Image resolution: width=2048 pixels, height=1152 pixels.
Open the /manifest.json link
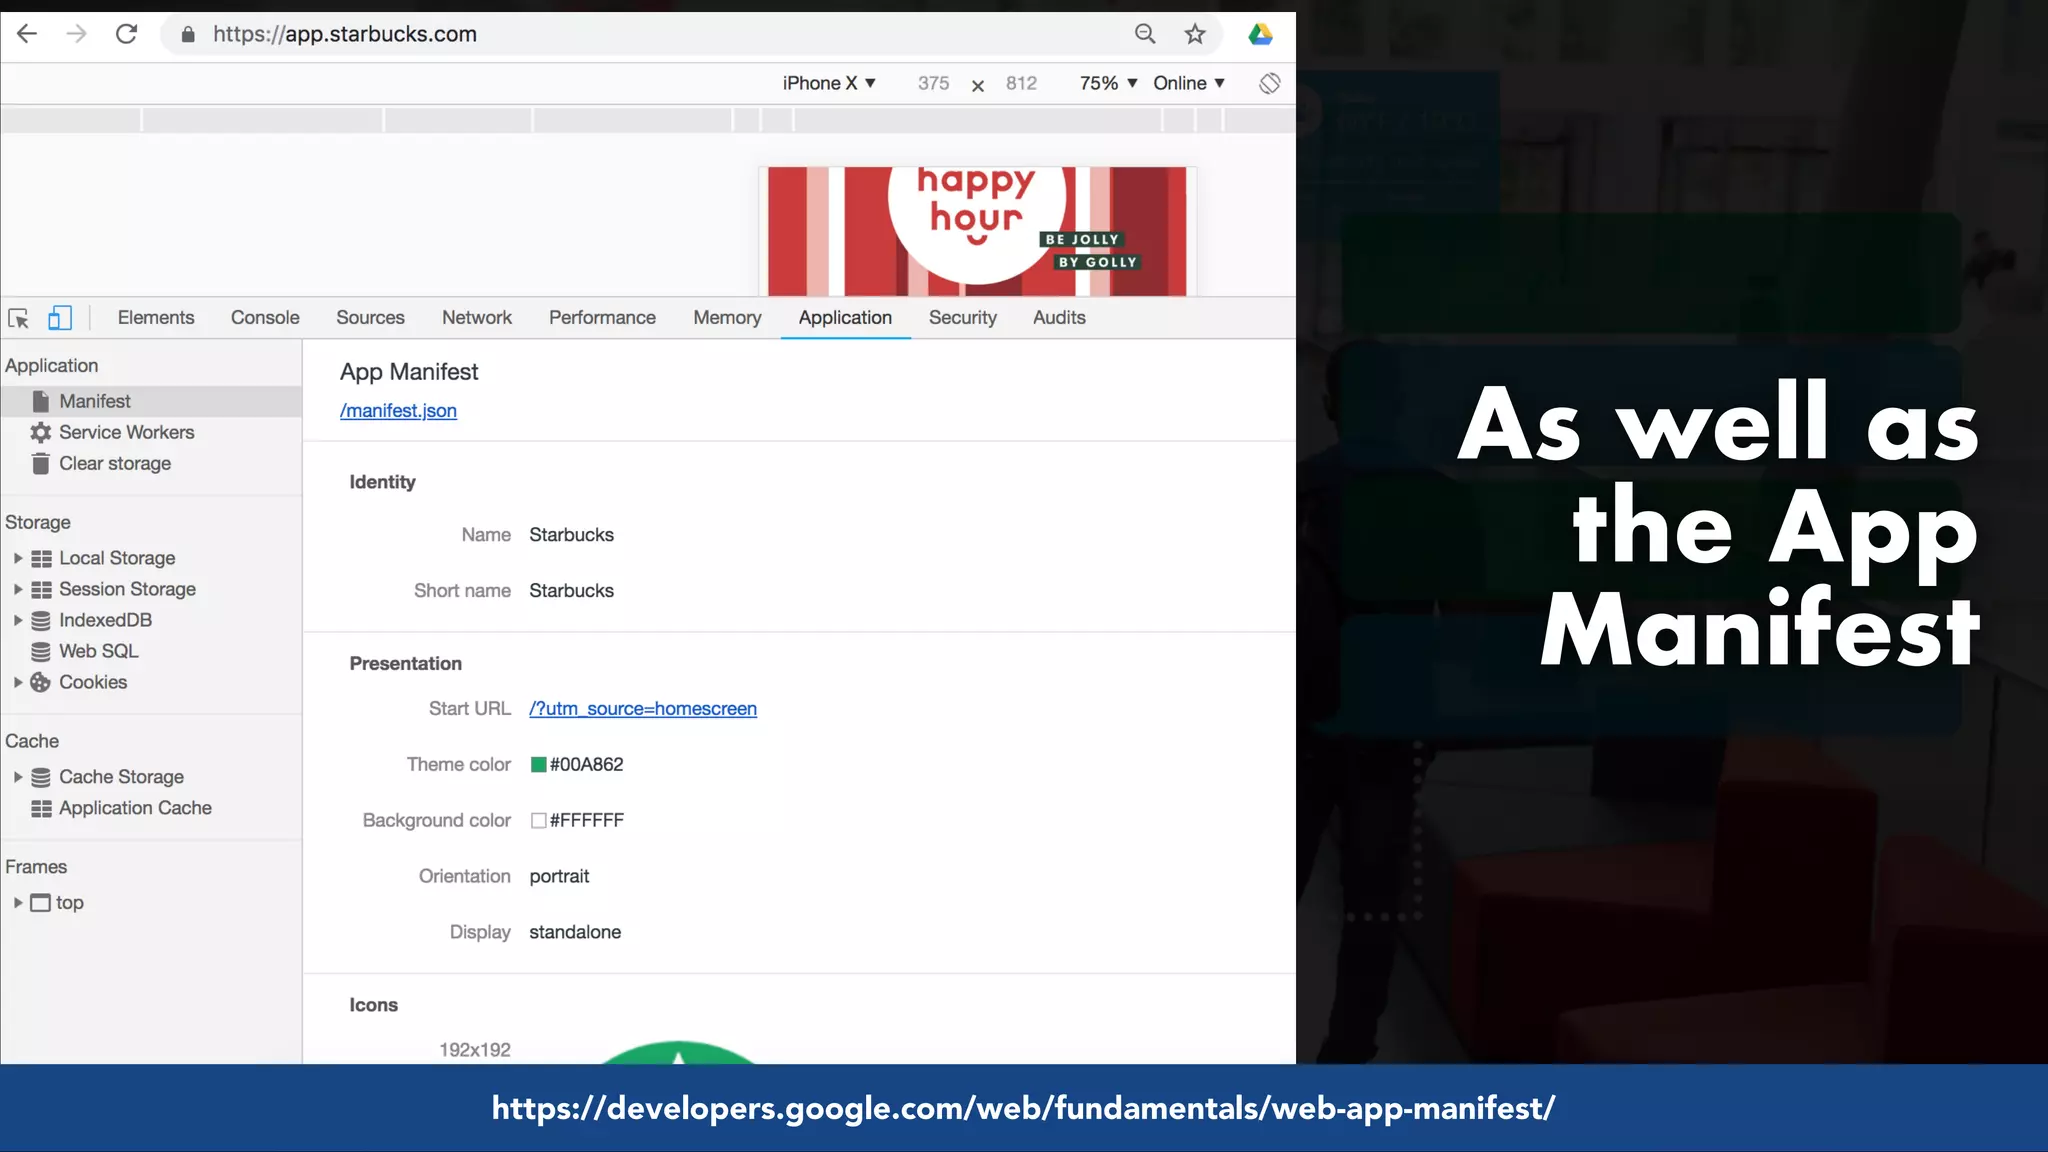[x=398, y=411]
